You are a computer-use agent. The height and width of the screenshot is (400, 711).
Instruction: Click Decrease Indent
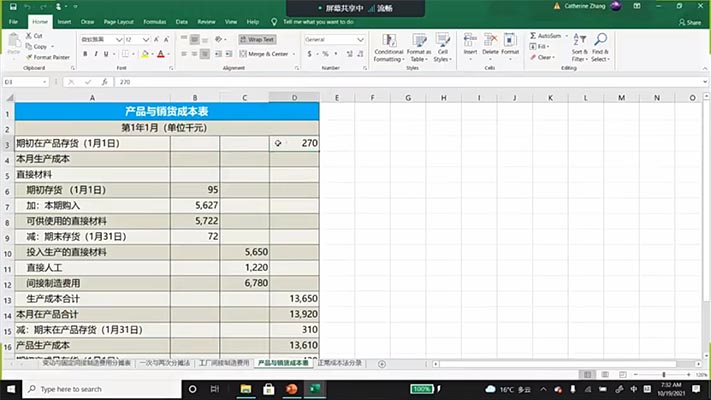[219, 54]
